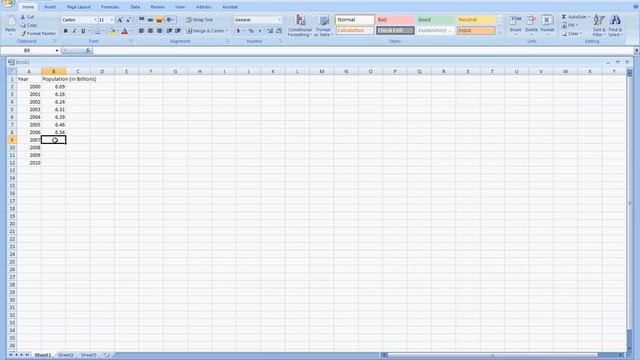Viewport: 640px width, 360px height.
Task: Decrease decimal places
Action: pos(278,31)
